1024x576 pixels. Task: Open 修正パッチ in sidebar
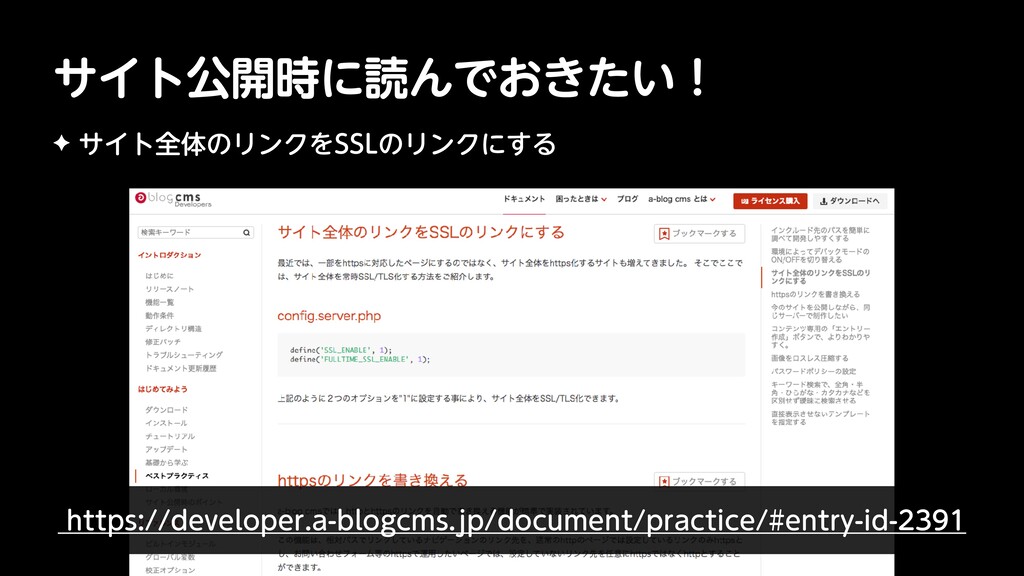click(163, 342)
